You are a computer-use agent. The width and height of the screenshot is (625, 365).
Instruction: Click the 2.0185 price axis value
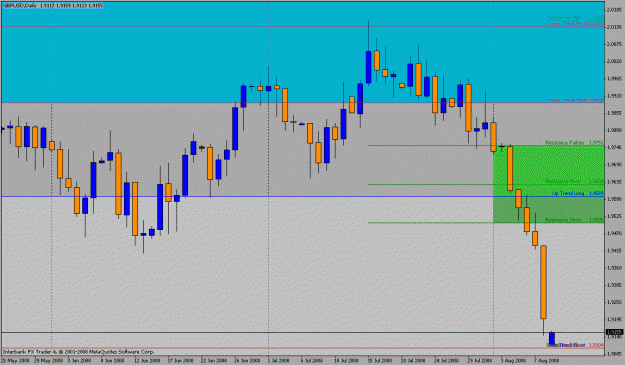point(615,10)
